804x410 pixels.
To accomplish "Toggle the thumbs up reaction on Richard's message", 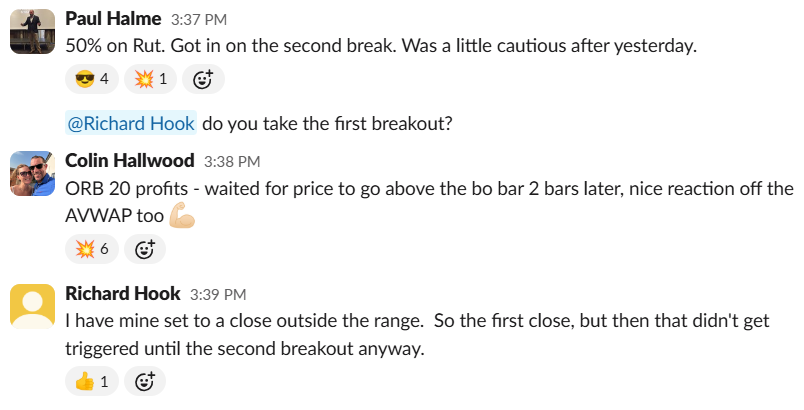I will [90, 381].
